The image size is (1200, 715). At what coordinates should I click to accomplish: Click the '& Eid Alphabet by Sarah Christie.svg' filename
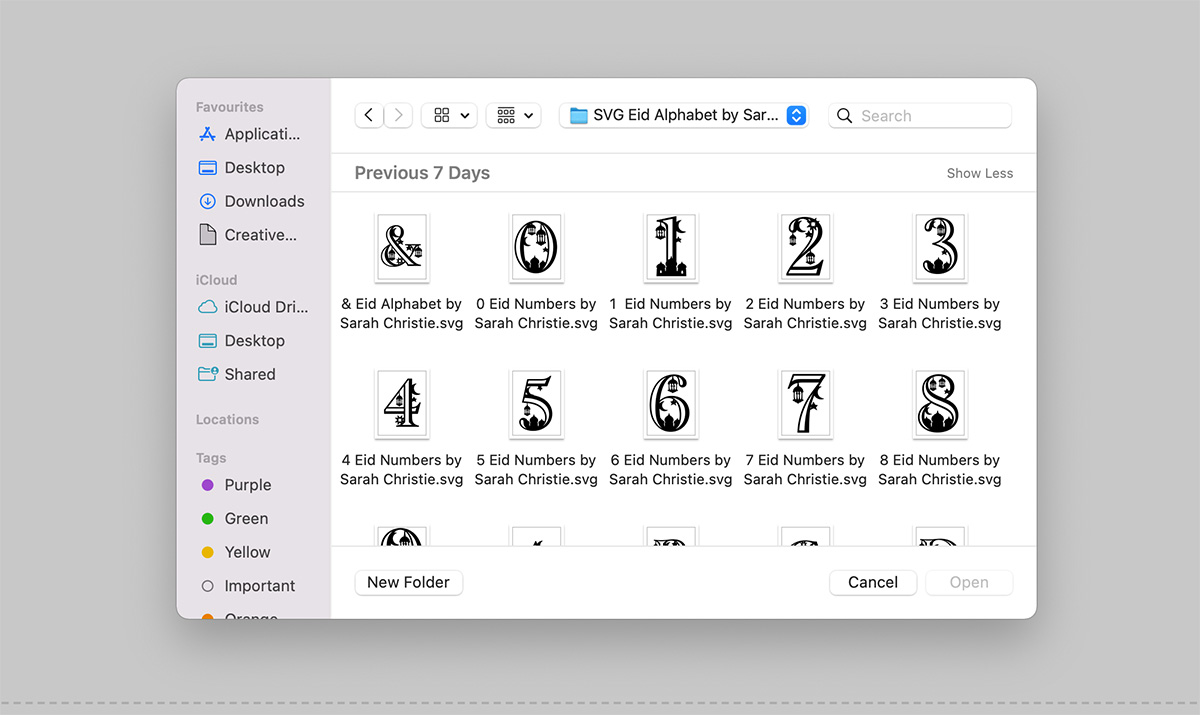[x=401, y=313]
